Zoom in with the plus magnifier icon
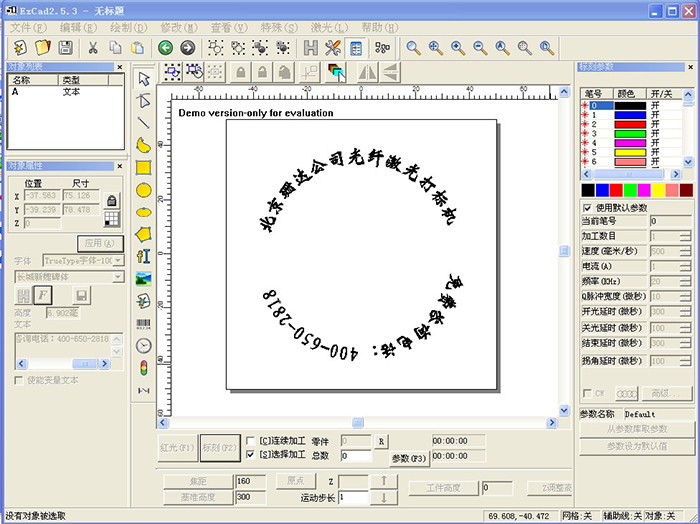The width and height of the screenshot is (700, 524). [x=458, y=48]
